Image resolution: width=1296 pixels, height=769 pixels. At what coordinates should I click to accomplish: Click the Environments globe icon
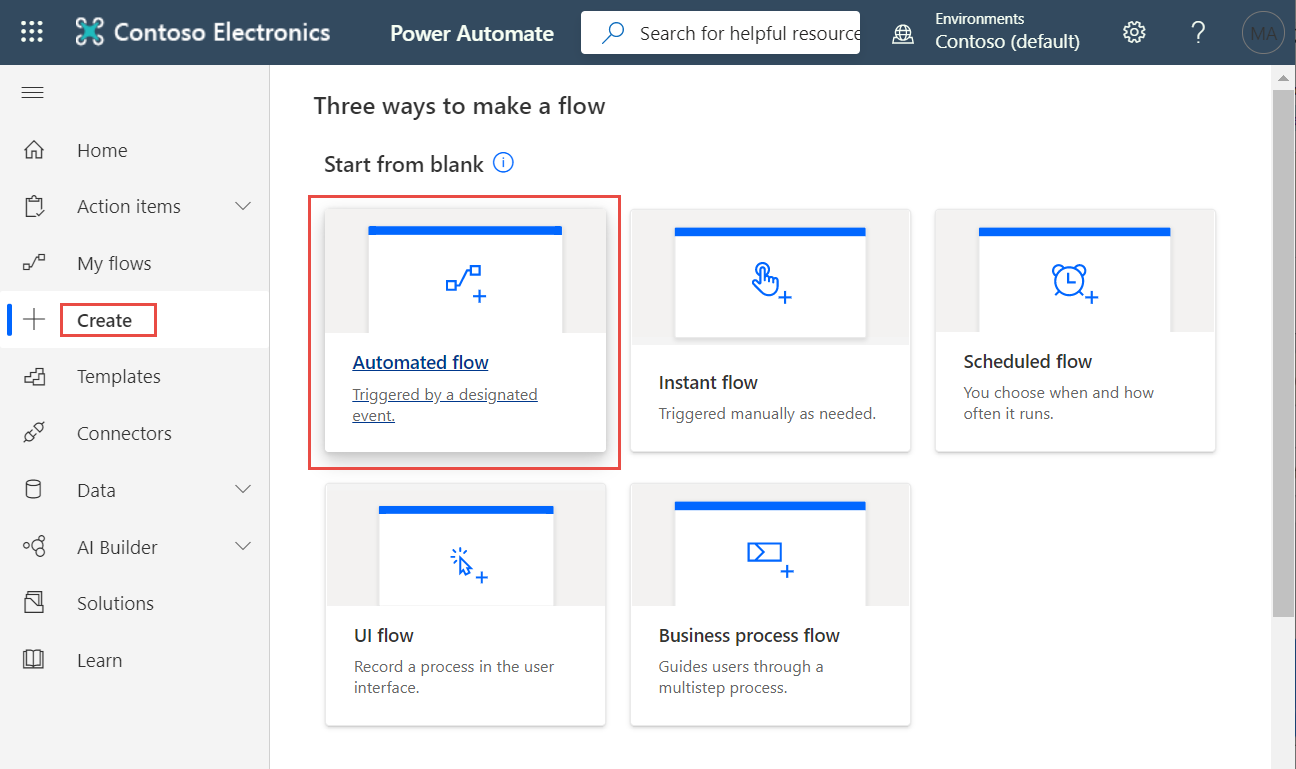tap(903, 33)
